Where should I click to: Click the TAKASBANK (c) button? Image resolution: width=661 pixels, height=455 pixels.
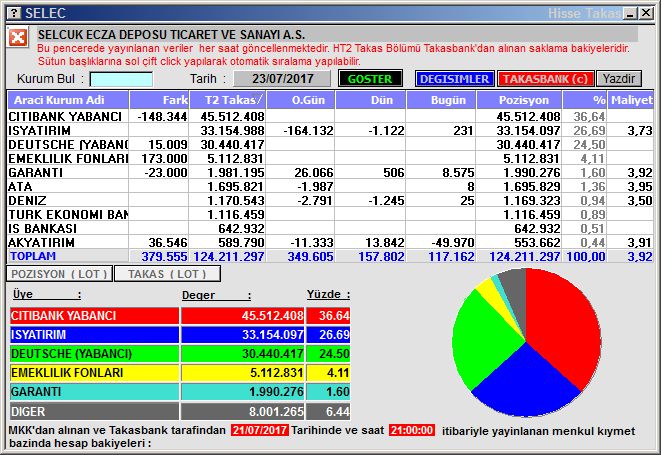(x=545, y=79)
